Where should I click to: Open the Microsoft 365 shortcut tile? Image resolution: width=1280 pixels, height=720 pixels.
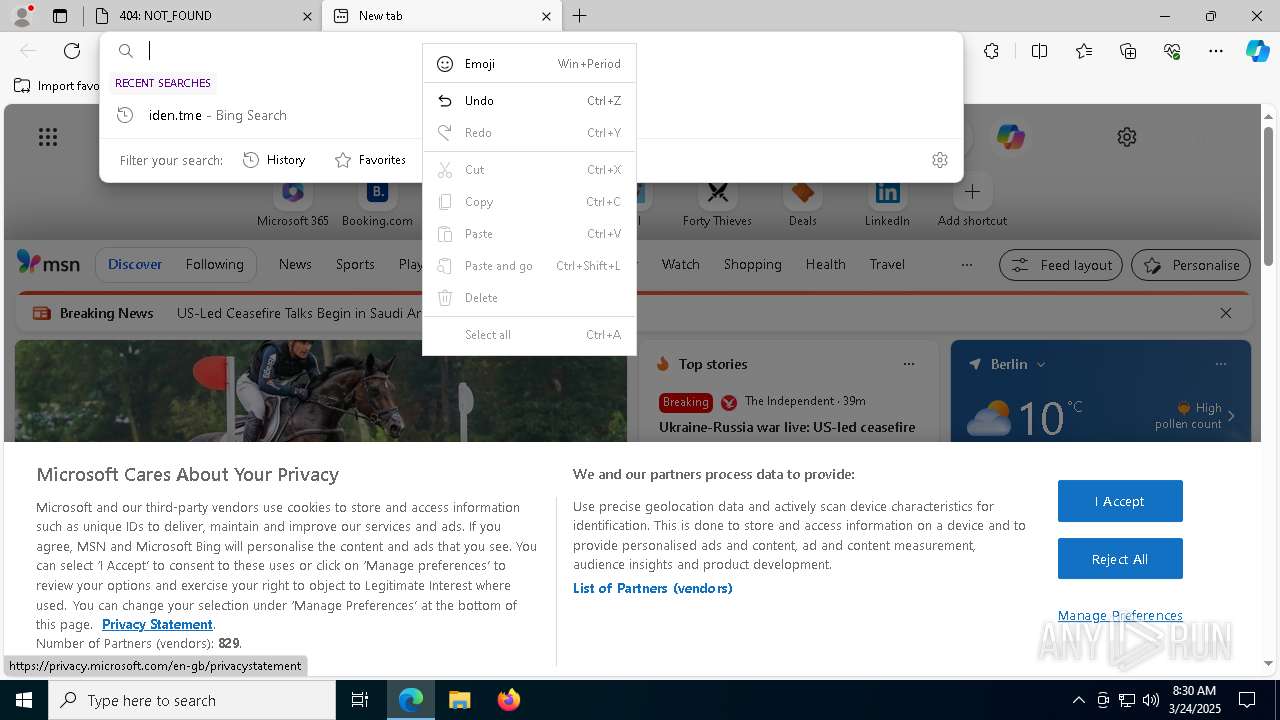[293, 201]
